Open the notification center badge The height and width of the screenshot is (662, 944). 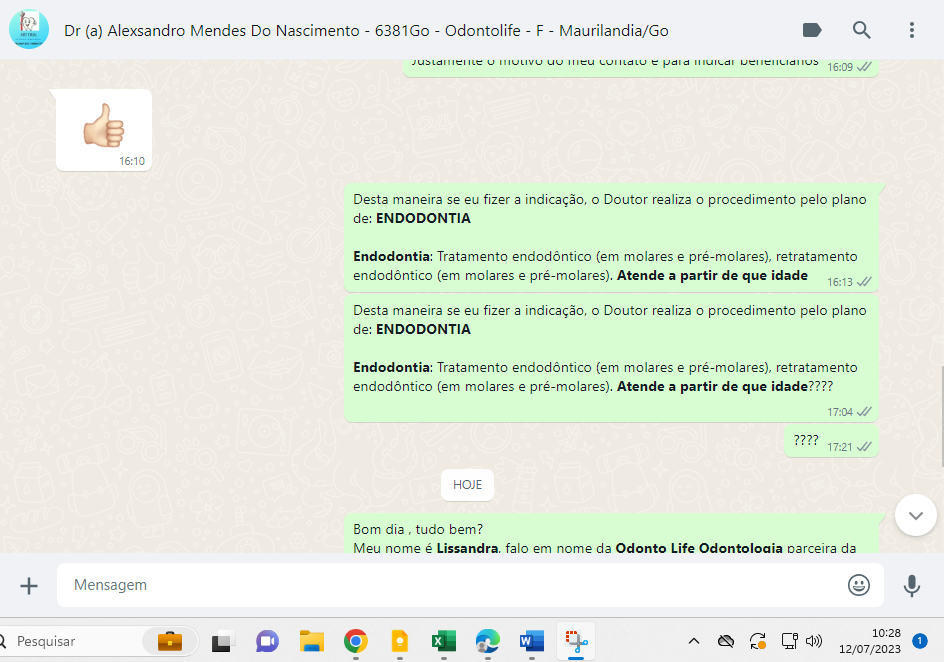point(919,642)
